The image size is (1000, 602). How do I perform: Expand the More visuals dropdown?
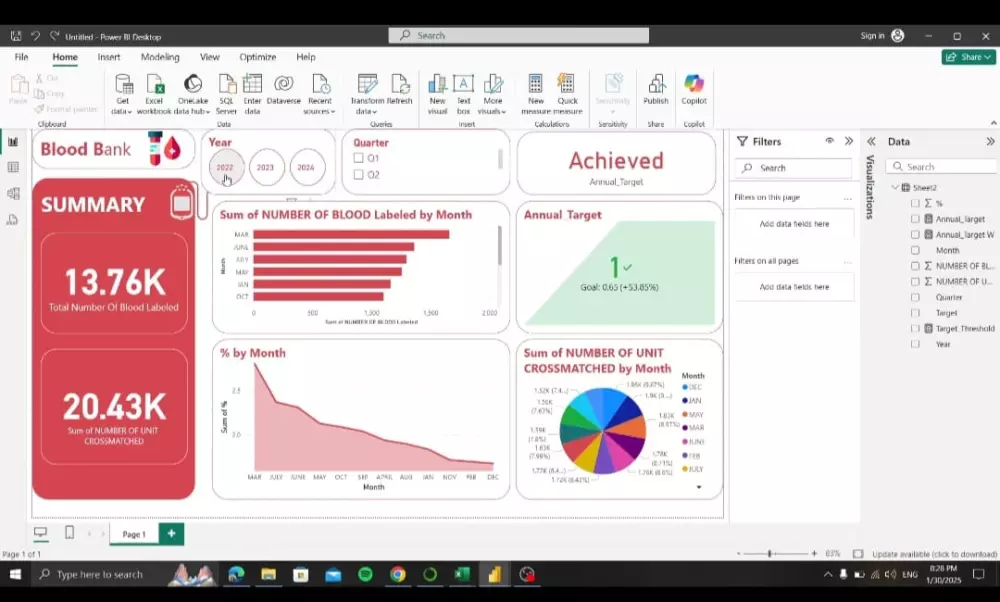click(492, 90)
